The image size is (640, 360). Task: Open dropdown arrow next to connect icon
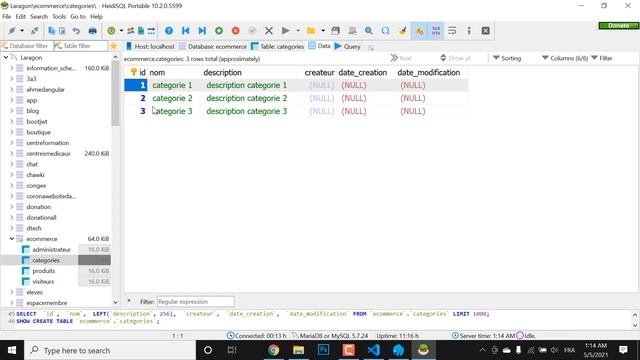click(22, 31)
